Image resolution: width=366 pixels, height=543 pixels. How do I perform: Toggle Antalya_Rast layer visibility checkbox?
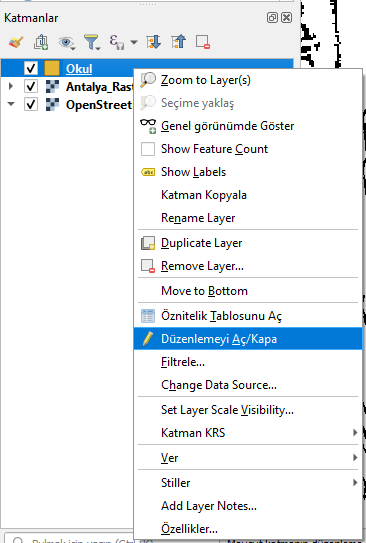31,86
